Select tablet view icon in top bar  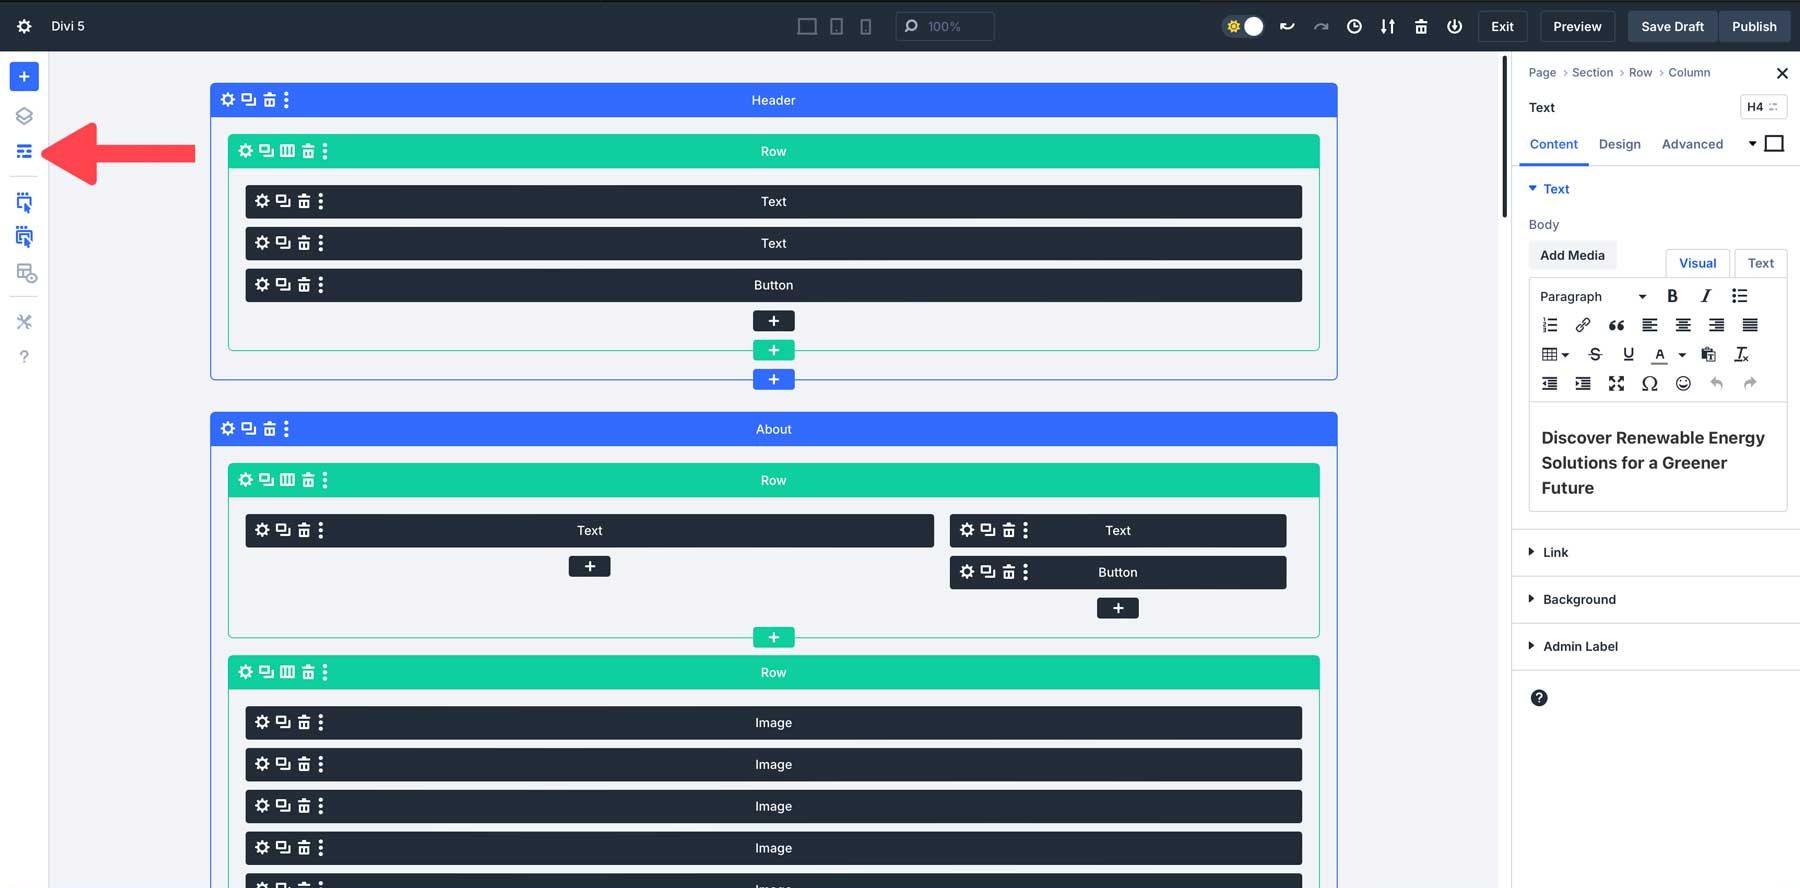point(837,26)
